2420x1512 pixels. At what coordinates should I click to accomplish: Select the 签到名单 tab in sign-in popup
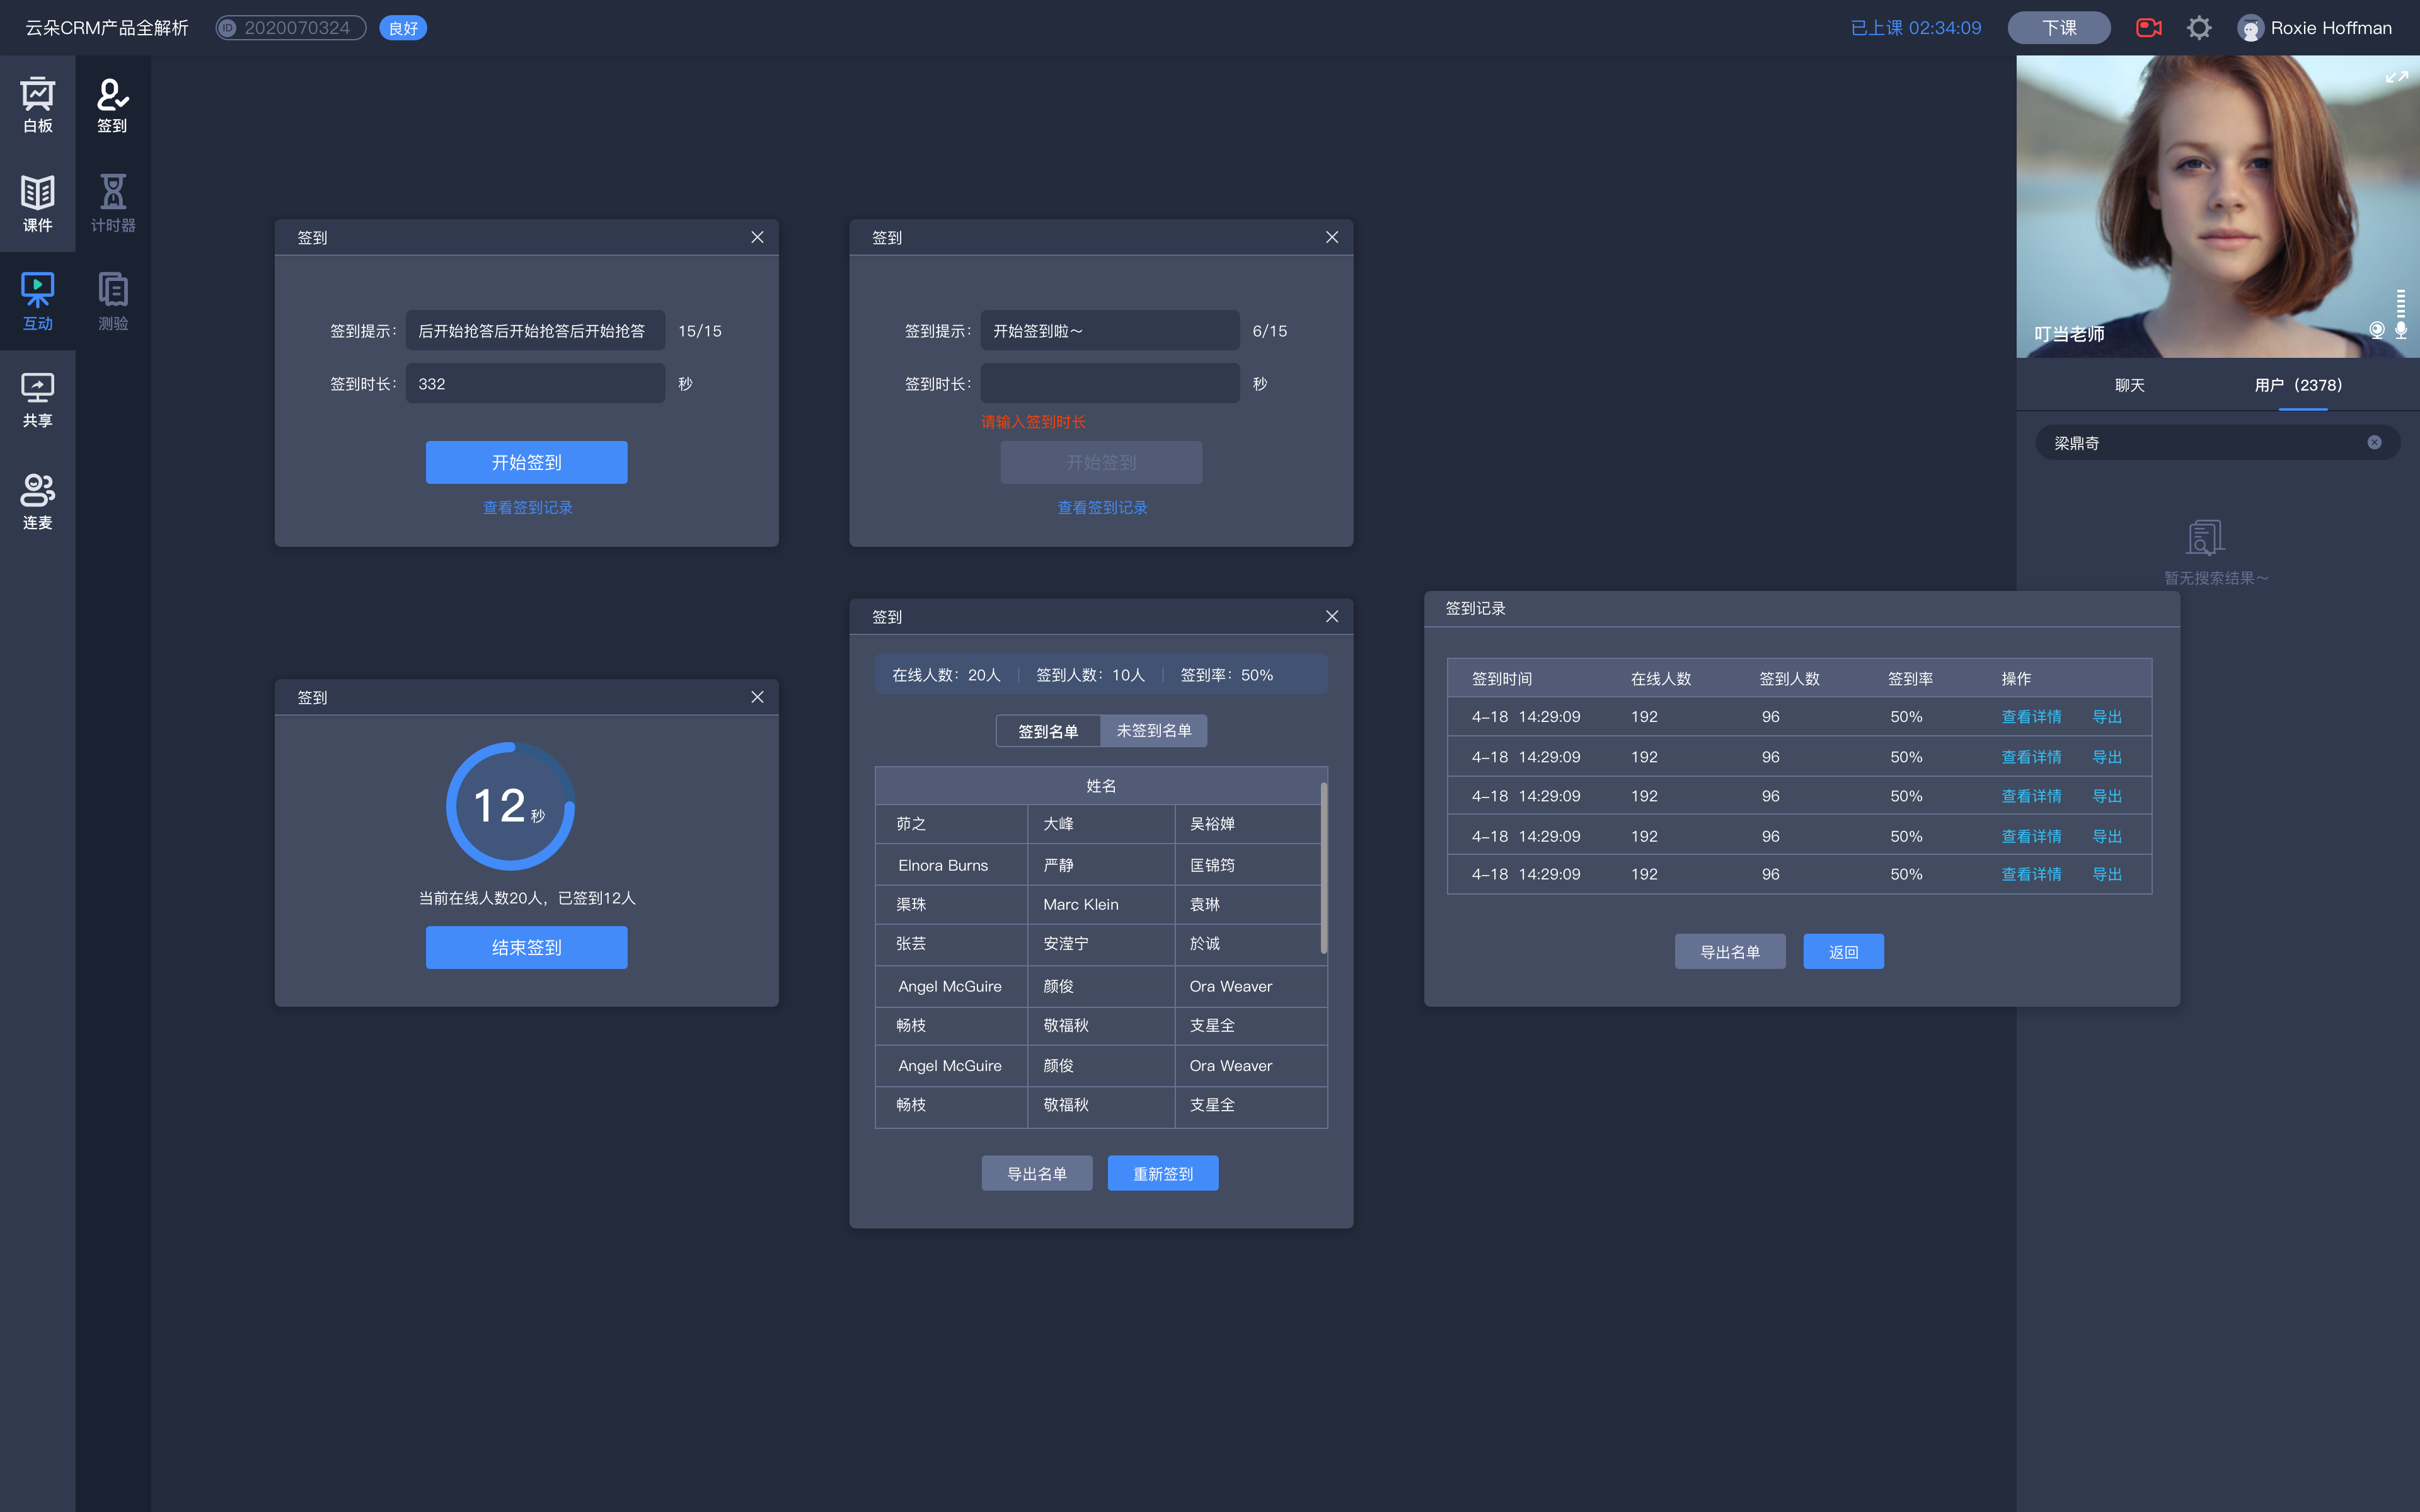(1047, 730)
